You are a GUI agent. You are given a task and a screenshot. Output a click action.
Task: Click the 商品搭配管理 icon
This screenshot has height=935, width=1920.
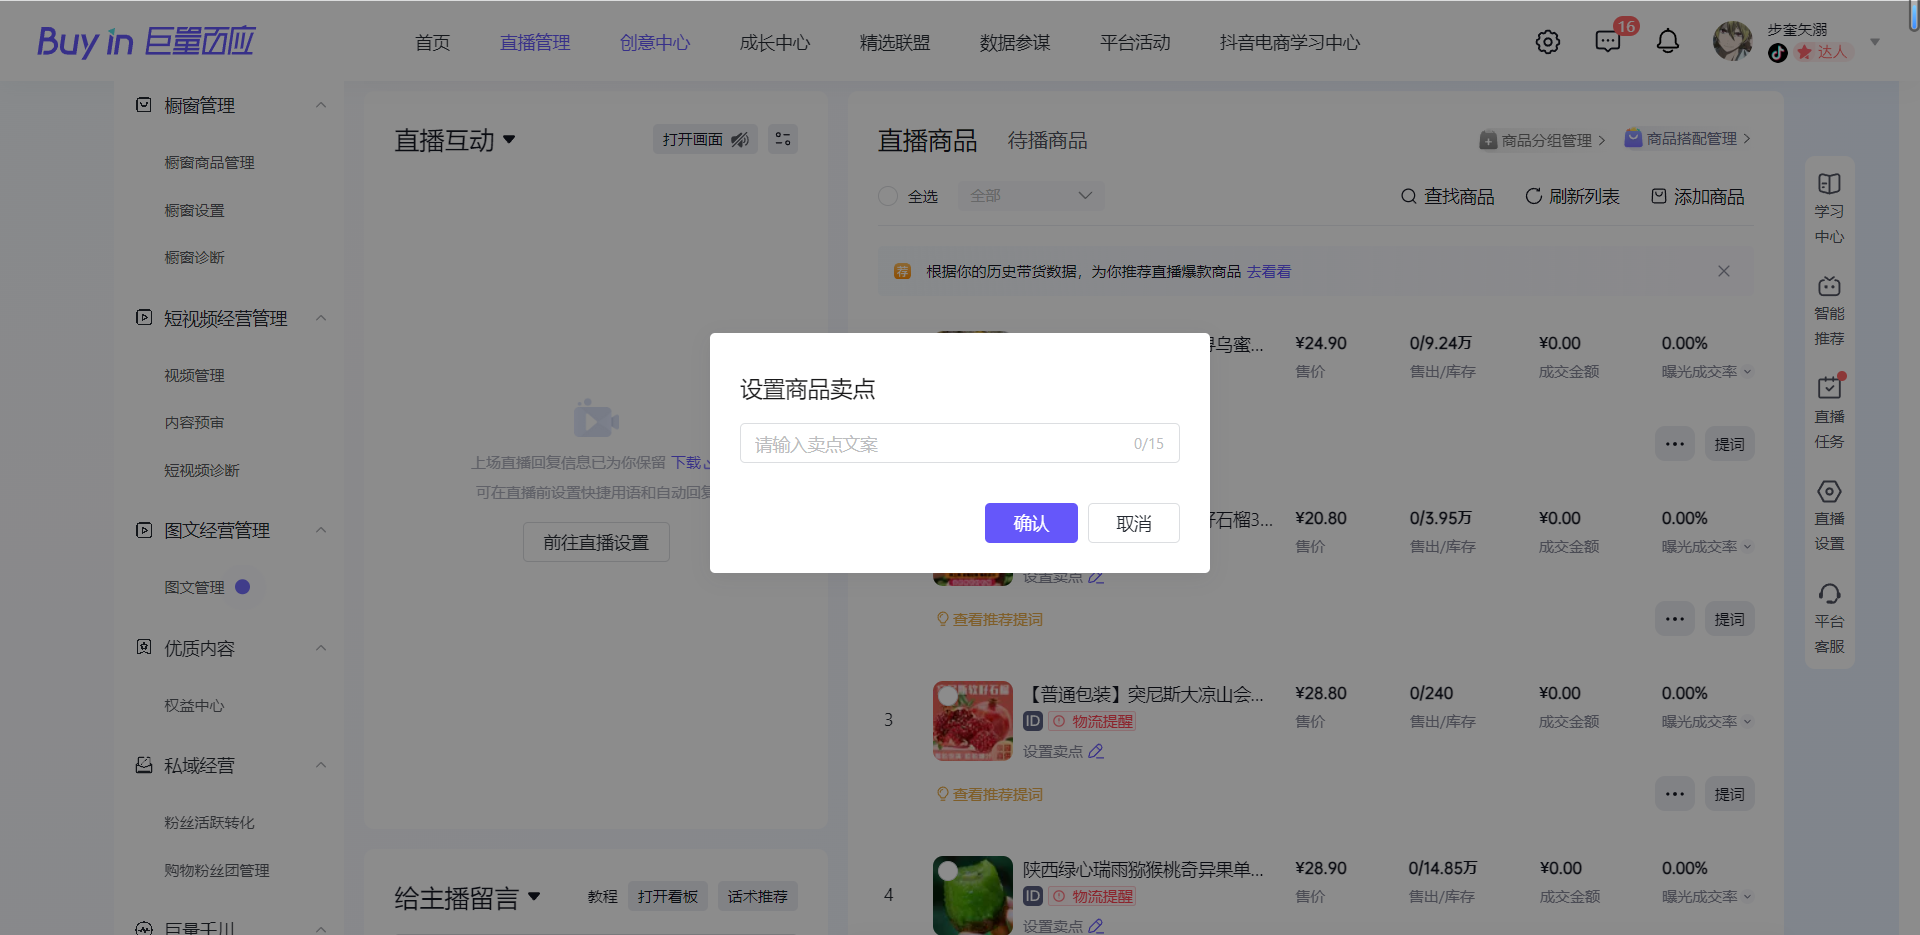pyautogui.click(x=1633, y=139)
